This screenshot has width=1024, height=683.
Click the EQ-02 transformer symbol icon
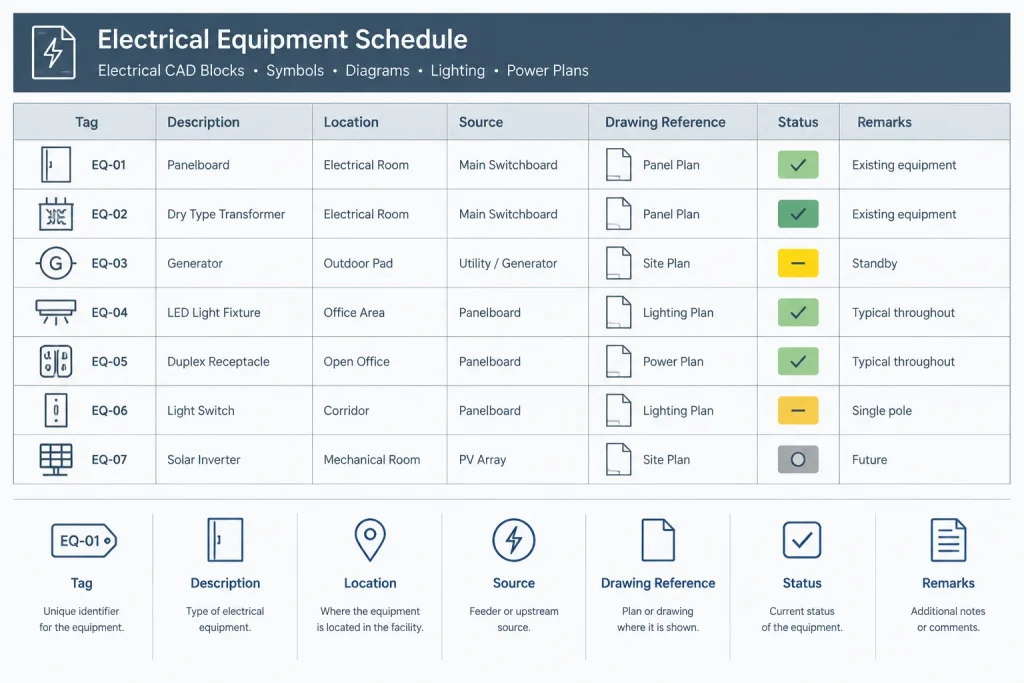coord(56,214)
